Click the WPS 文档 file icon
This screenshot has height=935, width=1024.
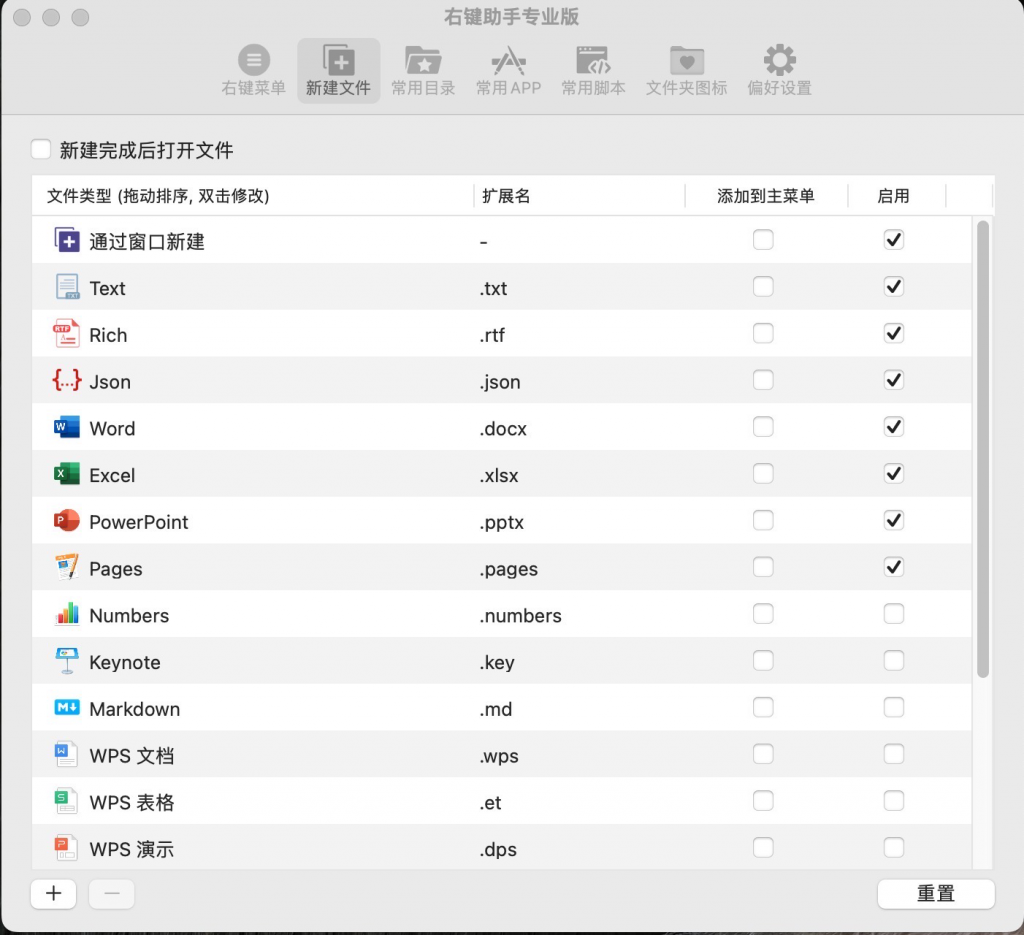tap(66, 756)
